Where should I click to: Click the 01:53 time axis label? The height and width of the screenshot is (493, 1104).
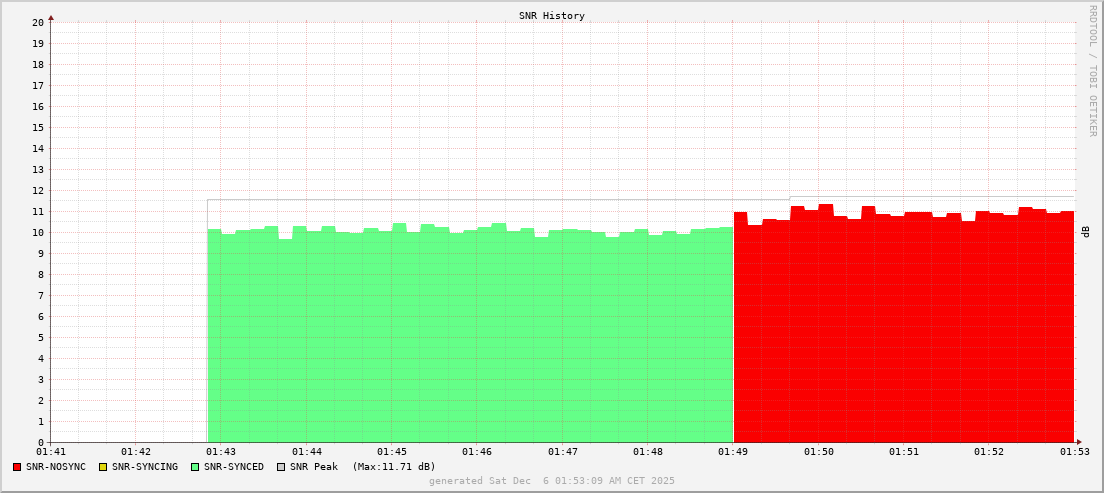tap(1074, 452)
